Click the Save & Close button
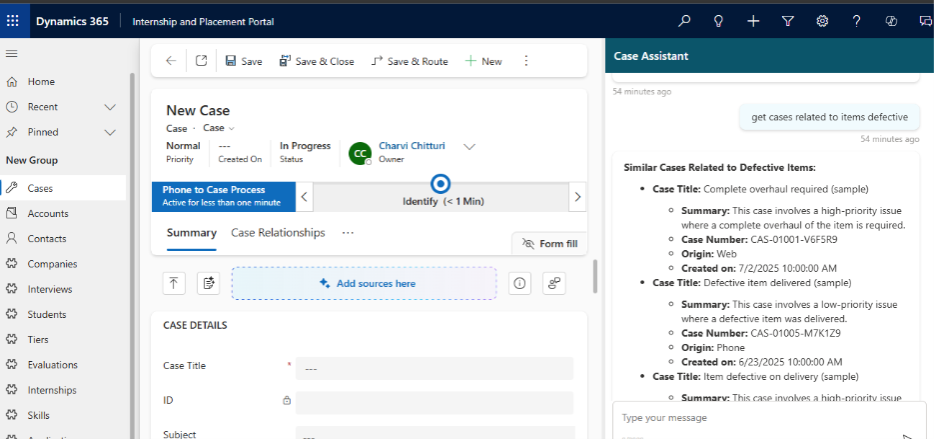 [316, 61]
